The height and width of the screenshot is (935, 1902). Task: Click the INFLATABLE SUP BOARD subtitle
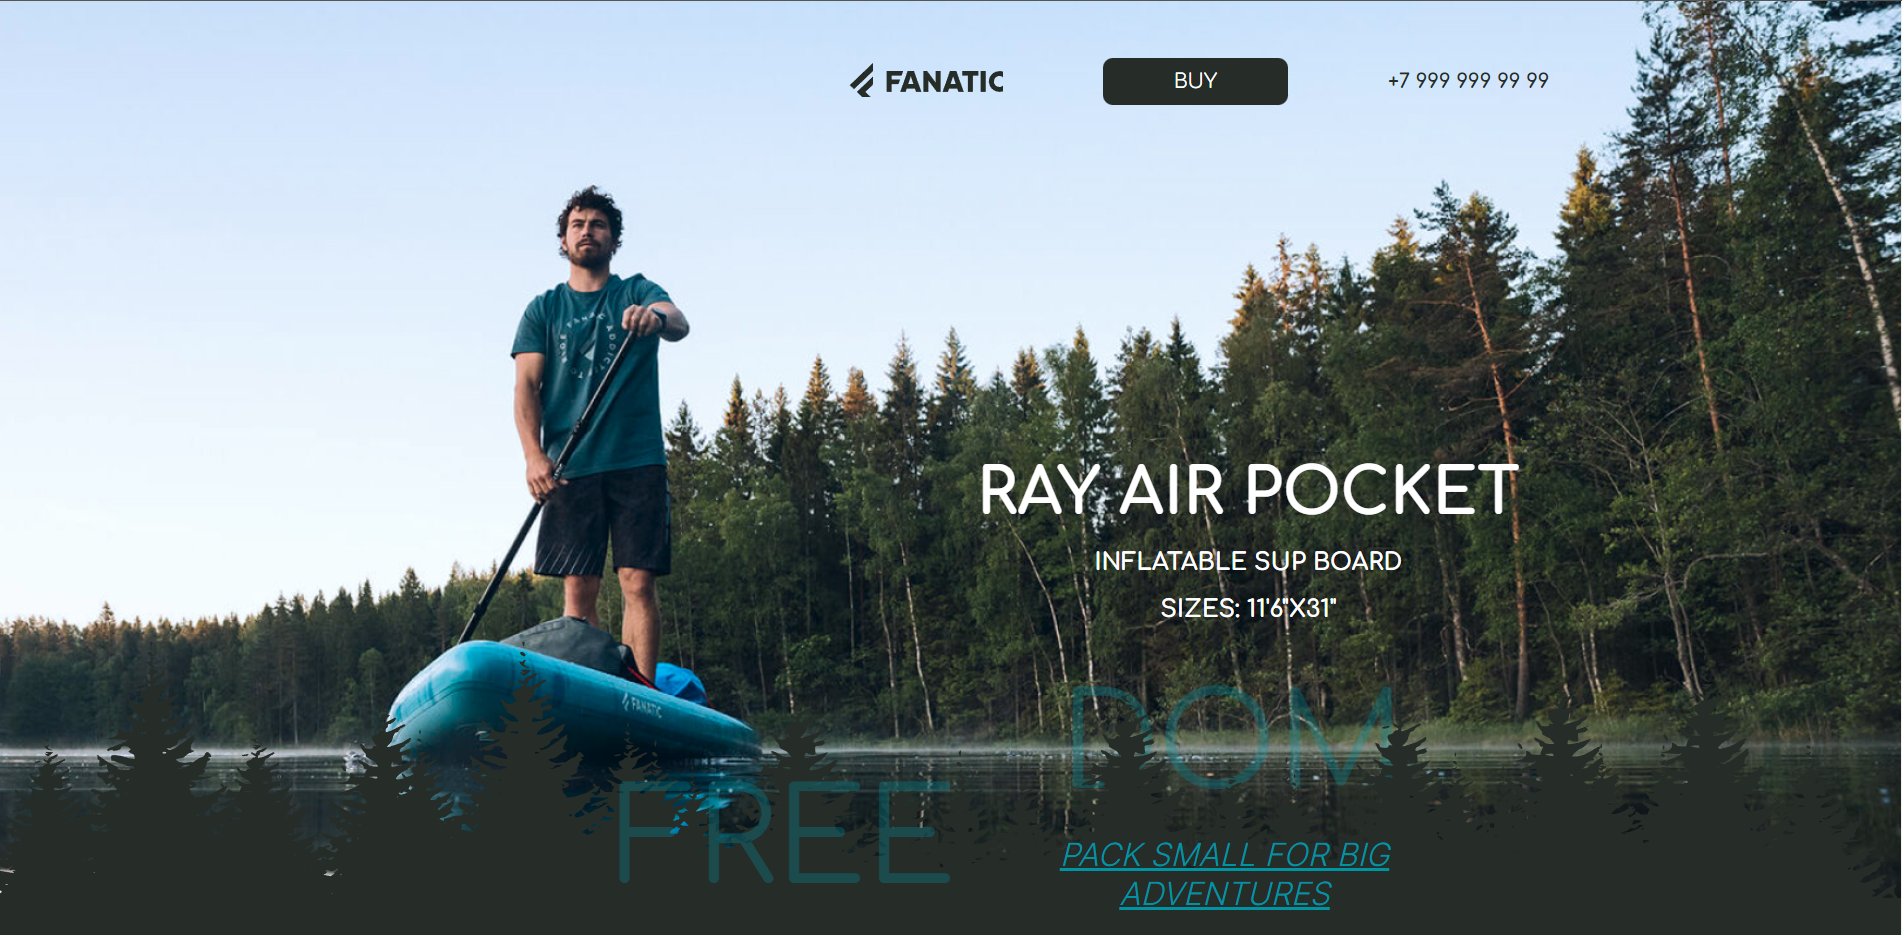click(x=1248, y=561)
